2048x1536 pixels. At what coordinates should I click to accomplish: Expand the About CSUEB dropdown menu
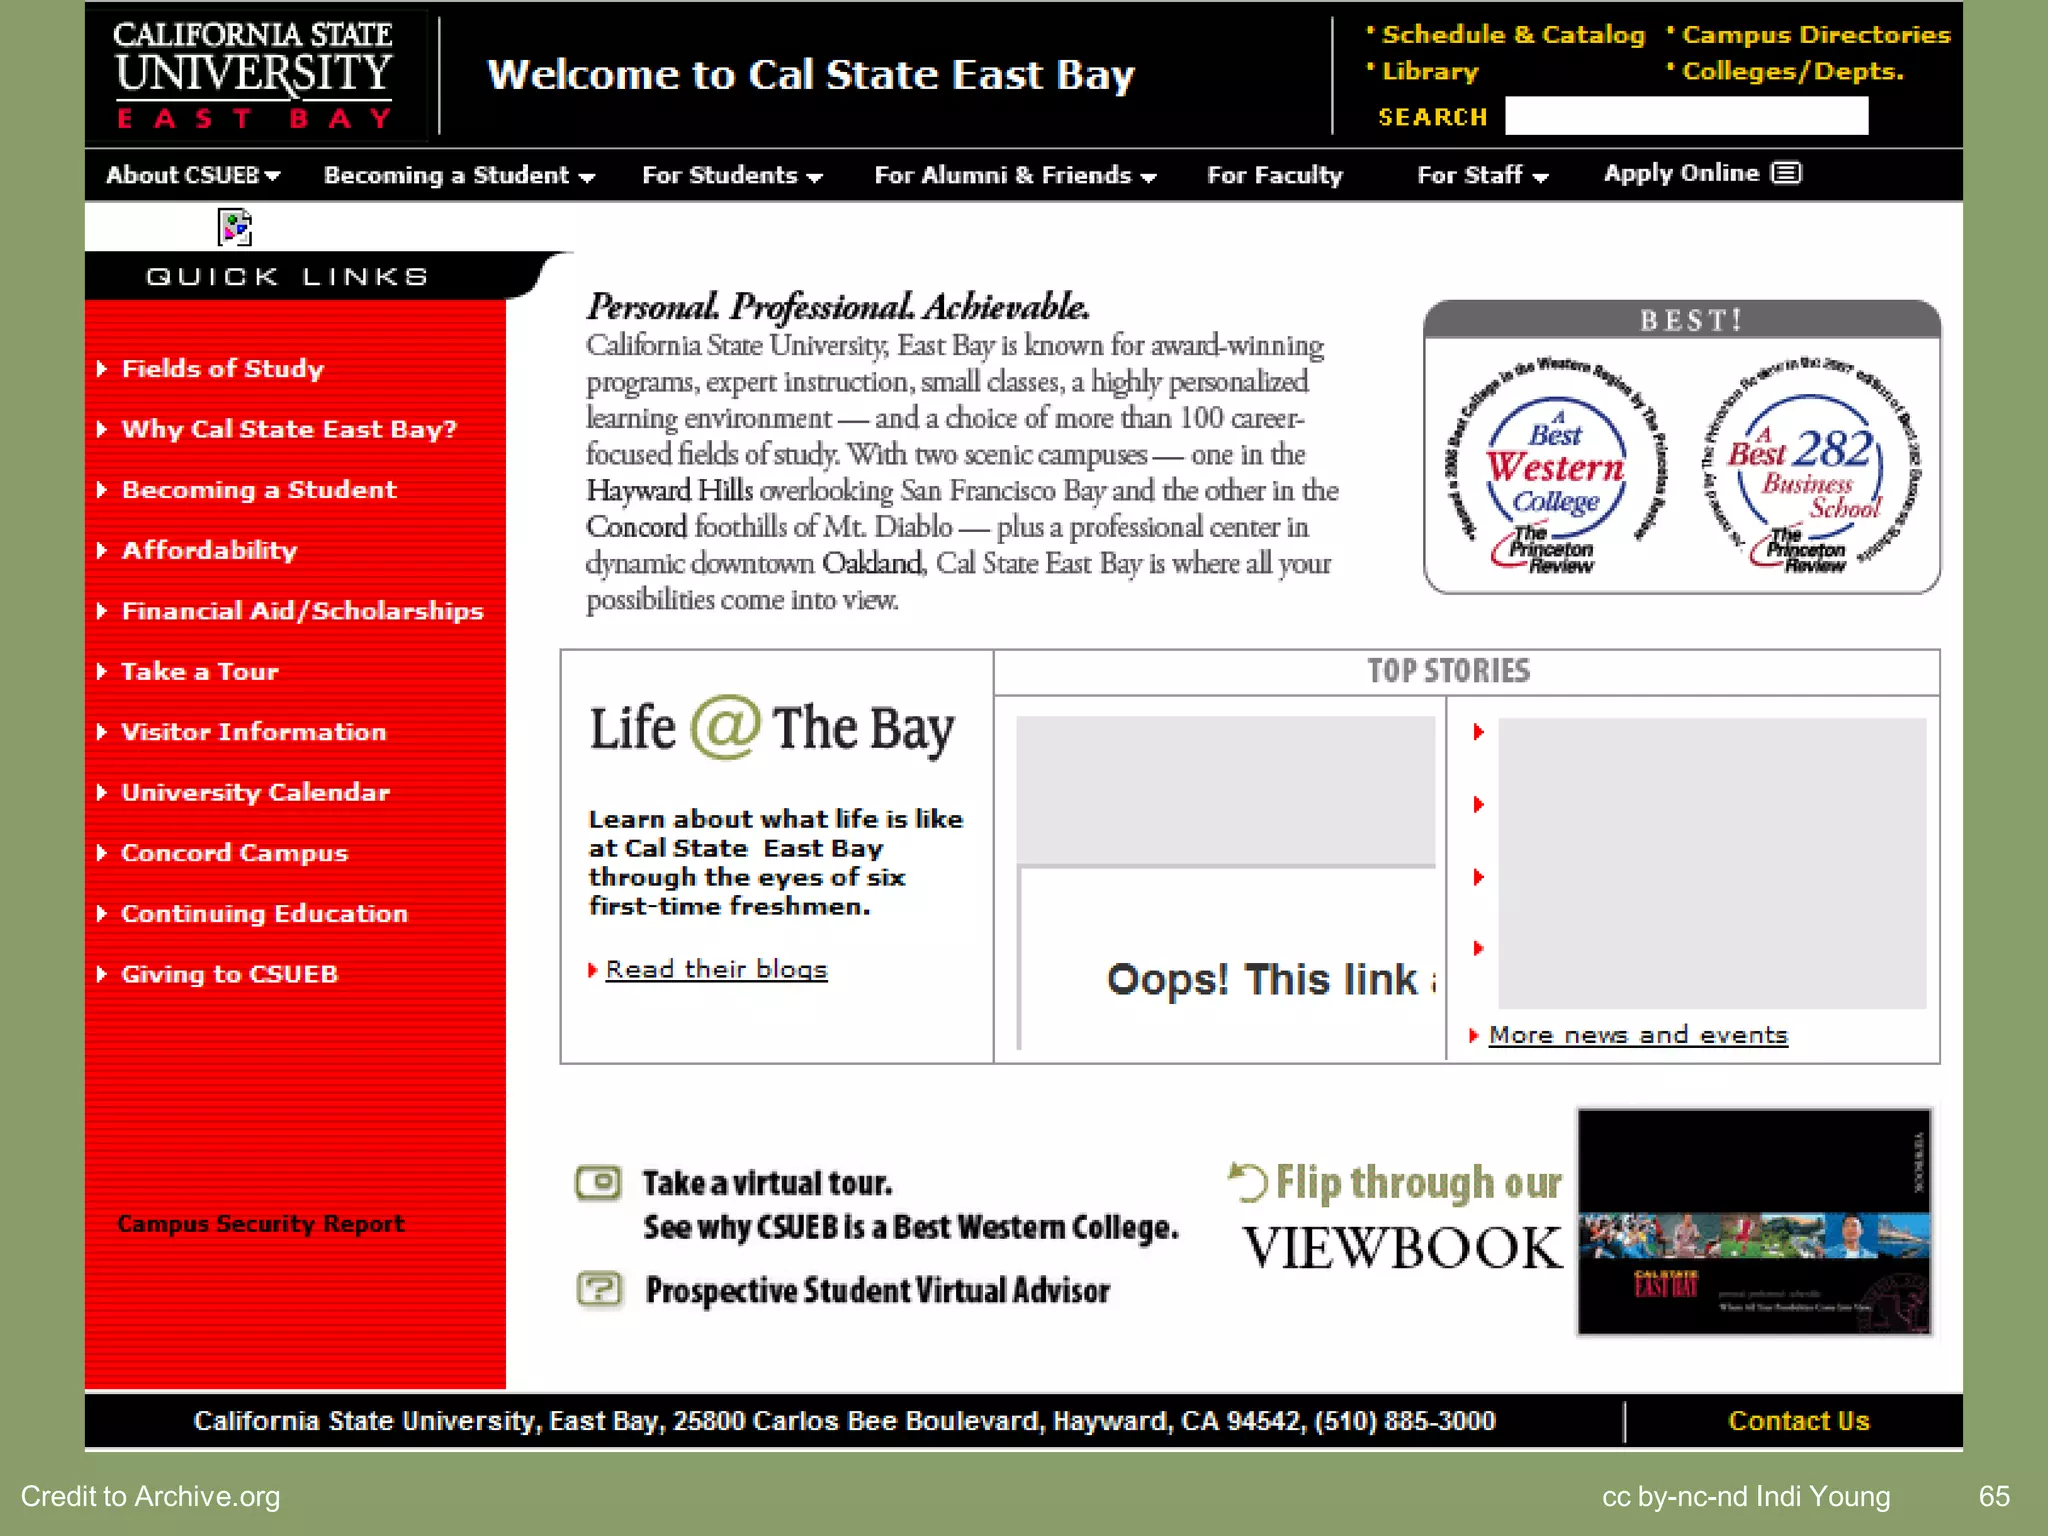tap(193, 175)
